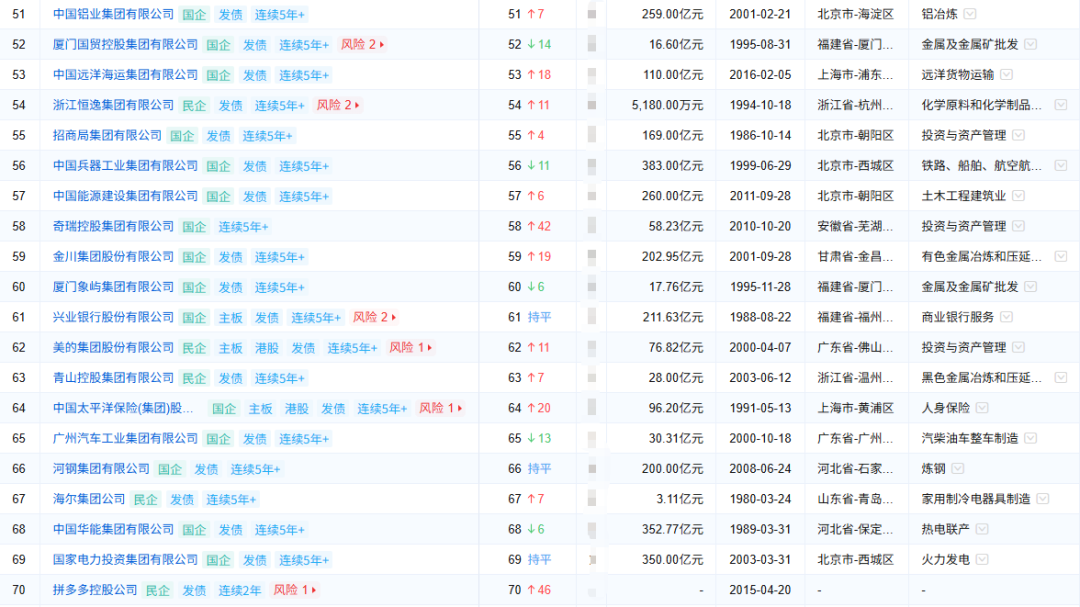
Task: Open 厦门国贸控股集团有限公司 company link
Action: (x=125, y=44)
